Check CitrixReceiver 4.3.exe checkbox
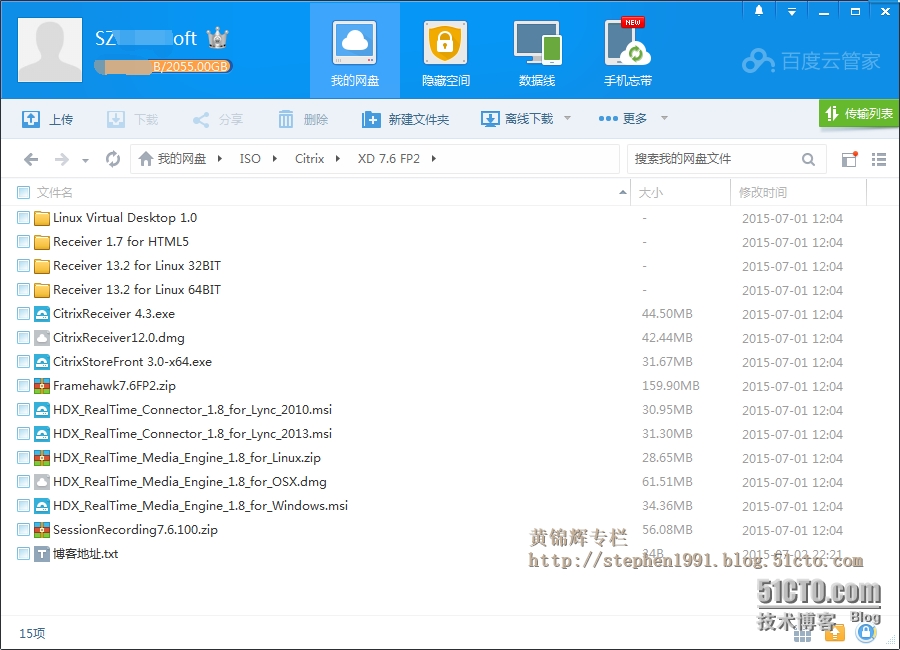900x650 pixels. (x=24, y=314)
